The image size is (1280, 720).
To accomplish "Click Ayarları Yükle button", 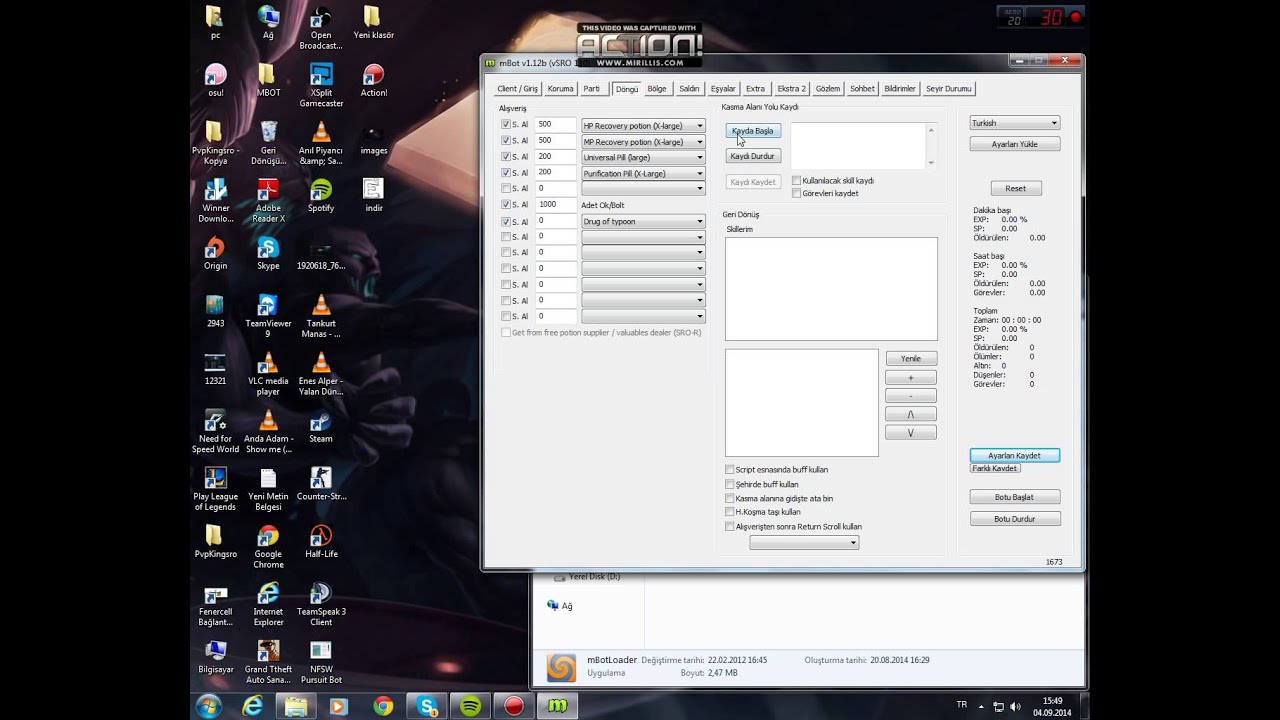I will [1014, 144].
